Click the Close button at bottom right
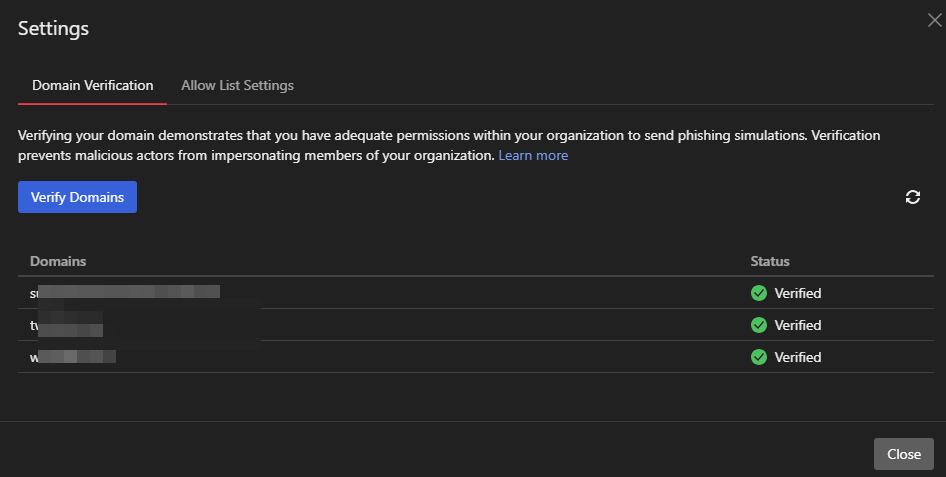This screenshot has width=946, height=477. (903, 454)
